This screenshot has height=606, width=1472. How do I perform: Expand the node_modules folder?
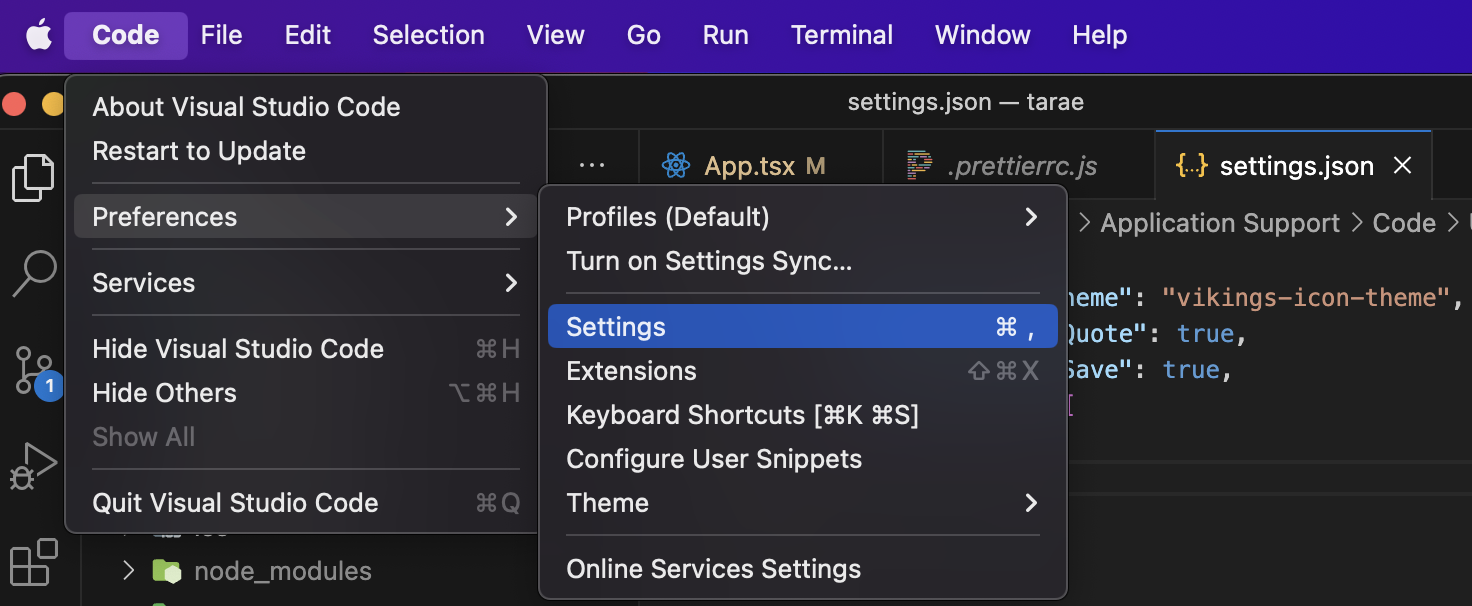click(128, 571)
